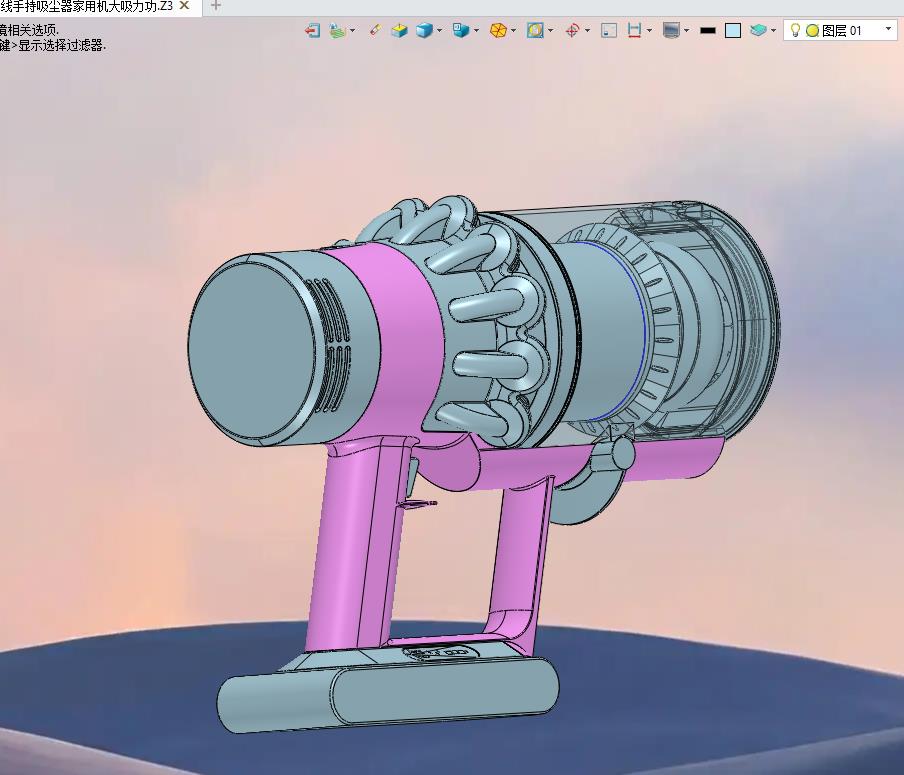The width and height of the screenshot is (904, 775).
Task: Expand the dimension measure dropdown arrow
Action: (650, 31)
